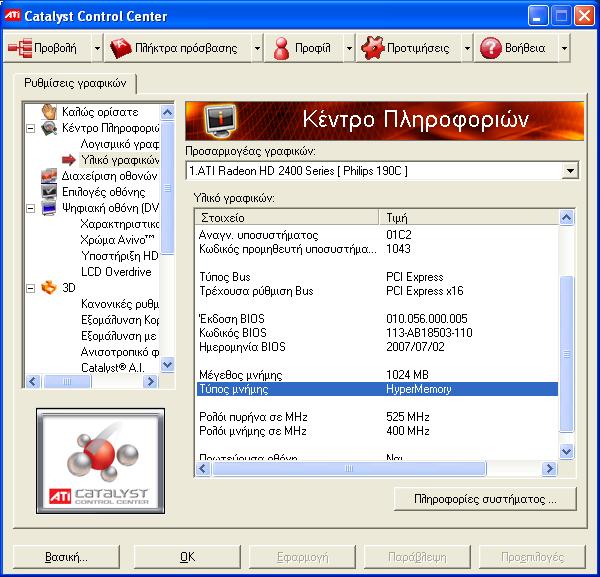The image size is (600, 577).
Task: Click the hardware list scroll down arrow
Action: pyautogui.click(x=566, y=451)
